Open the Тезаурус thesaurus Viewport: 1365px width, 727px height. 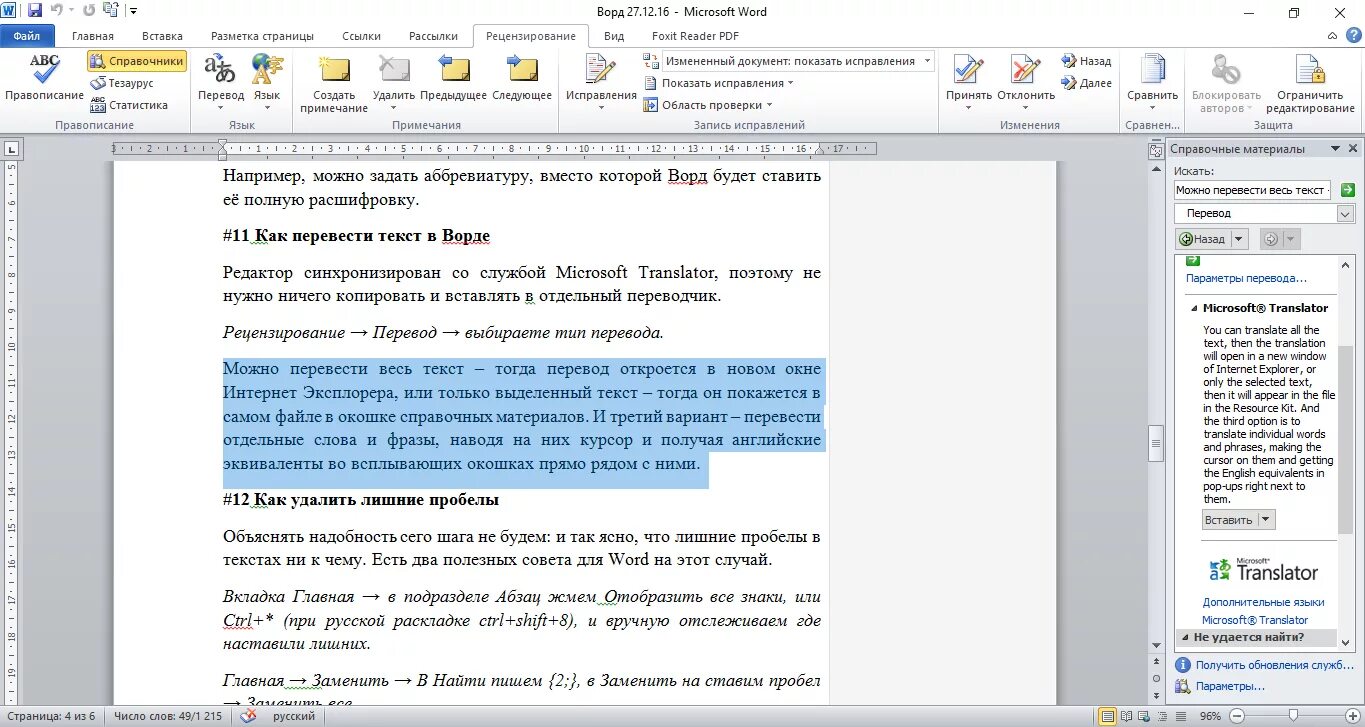122,83
